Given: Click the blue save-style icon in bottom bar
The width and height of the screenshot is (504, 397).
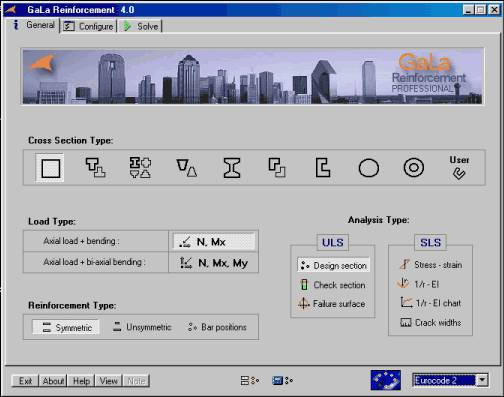Looking at the screenshot, I should coord(282,380).
